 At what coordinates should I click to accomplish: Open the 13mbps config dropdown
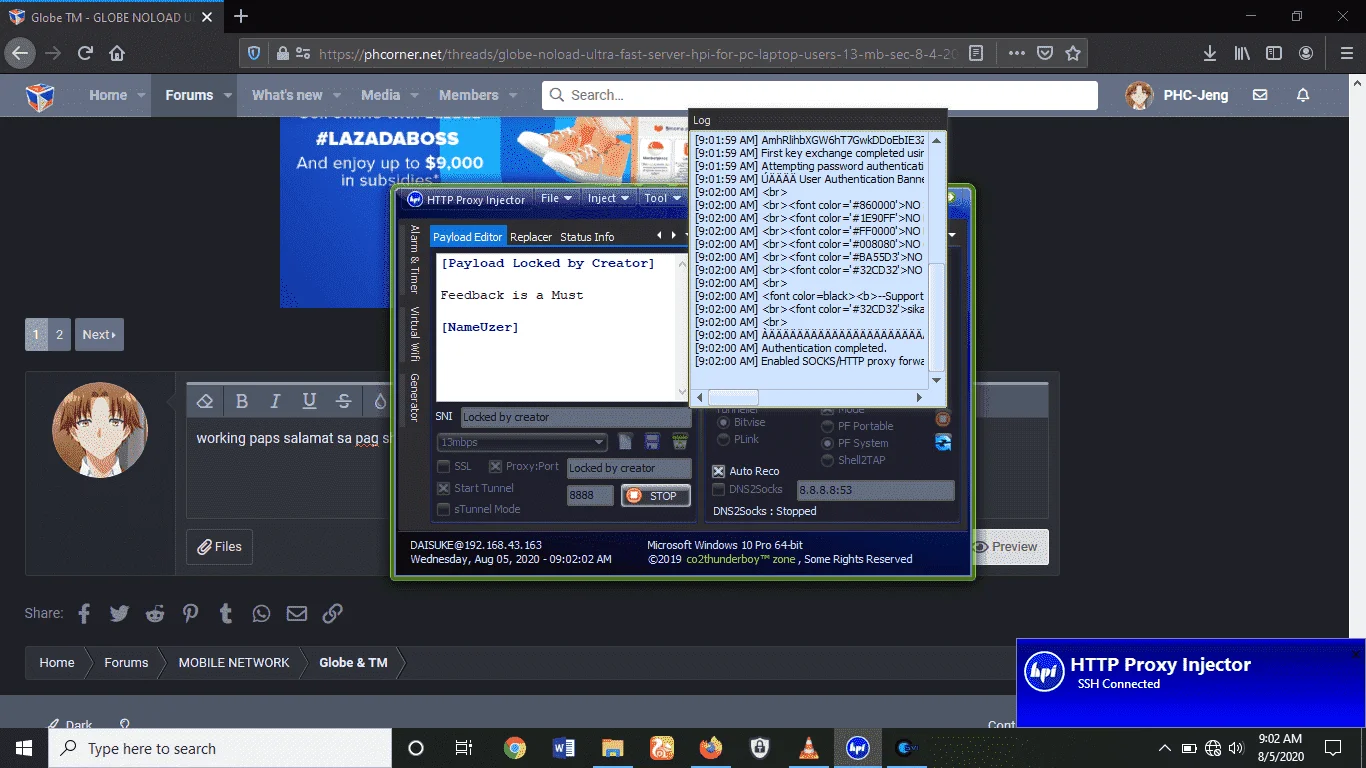point(522,442)
